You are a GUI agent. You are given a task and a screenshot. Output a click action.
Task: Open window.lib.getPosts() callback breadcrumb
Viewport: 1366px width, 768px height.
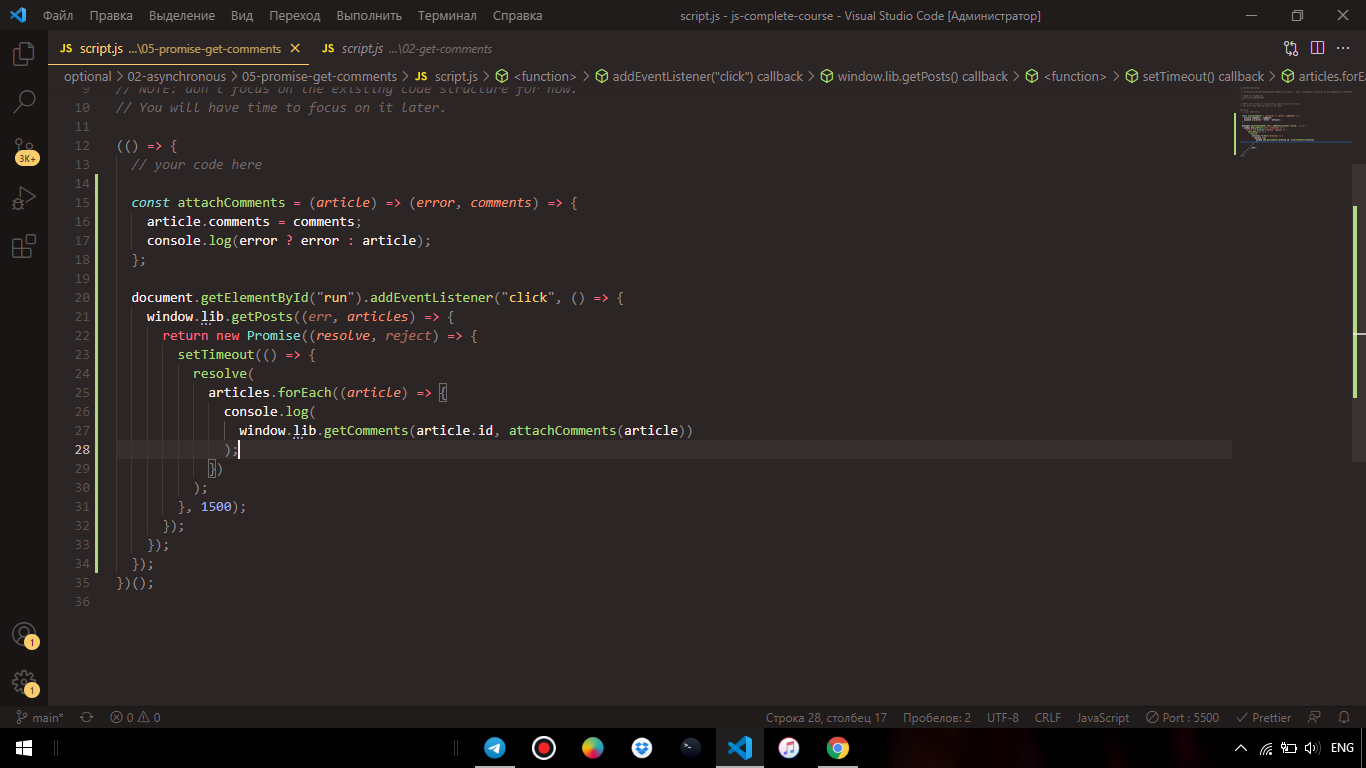click(914, 76)
